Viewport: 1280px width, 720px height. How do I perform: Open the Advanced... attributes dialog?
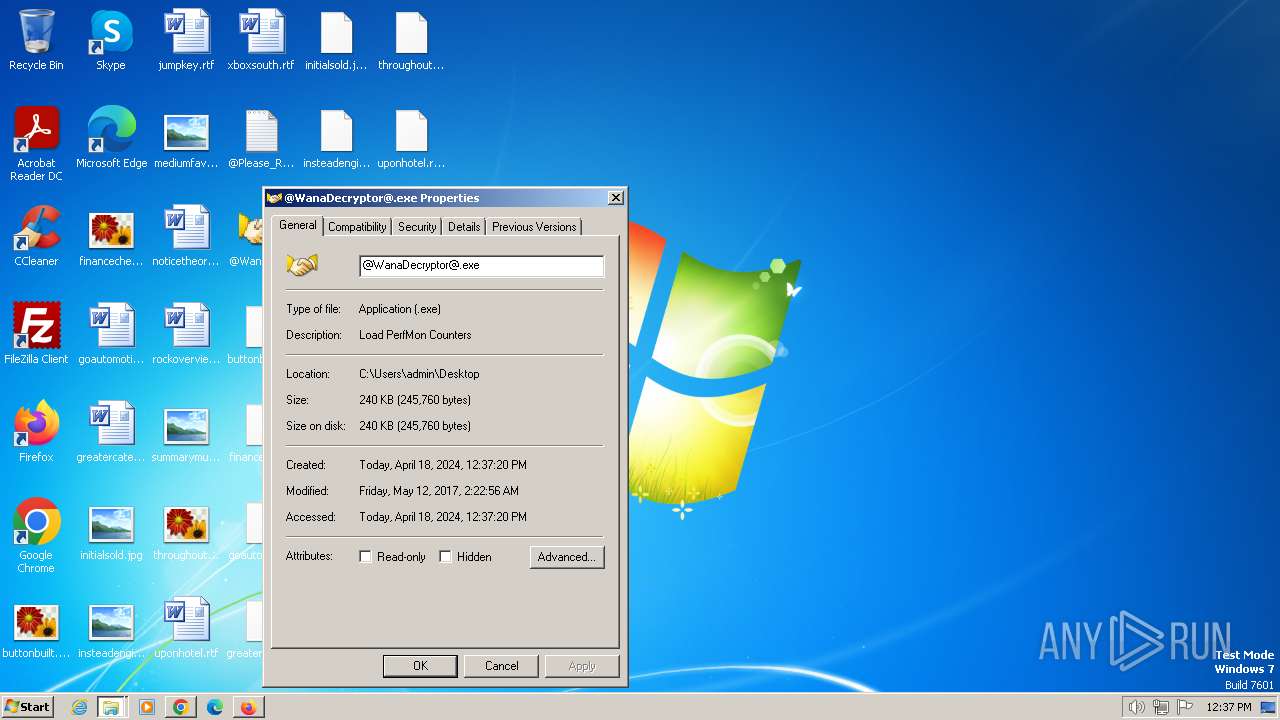pyautogui.click(x=567, y=557)
